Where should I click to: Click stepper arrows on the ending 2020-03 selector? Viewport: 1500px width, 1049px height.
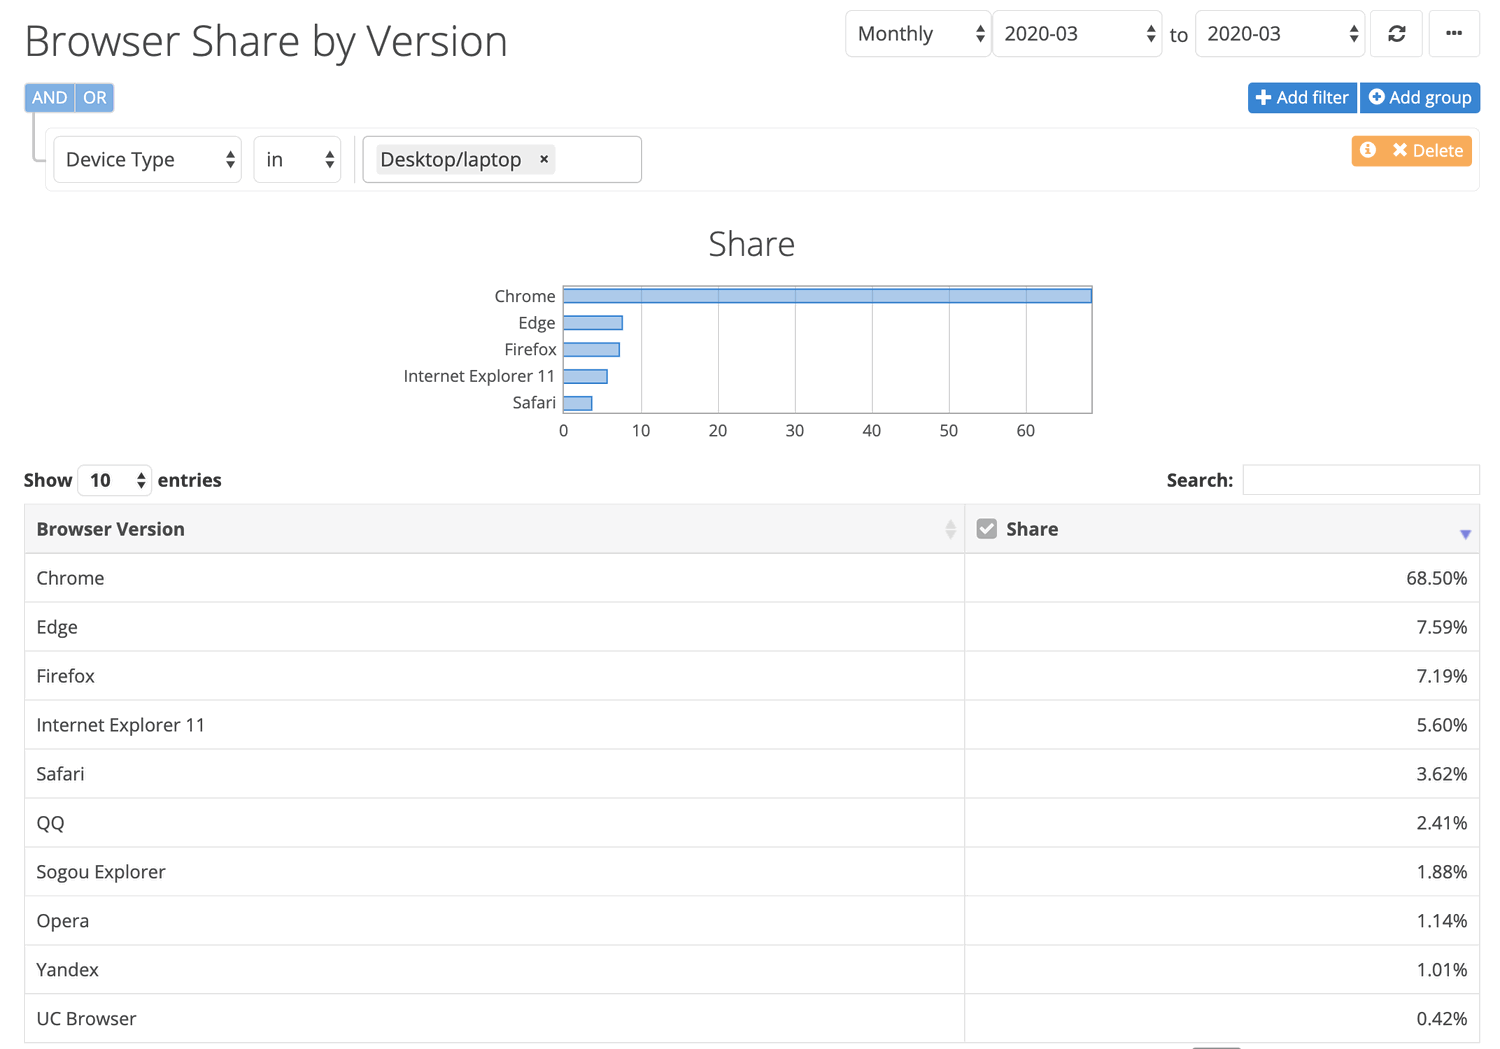[x=1353, y=33]
